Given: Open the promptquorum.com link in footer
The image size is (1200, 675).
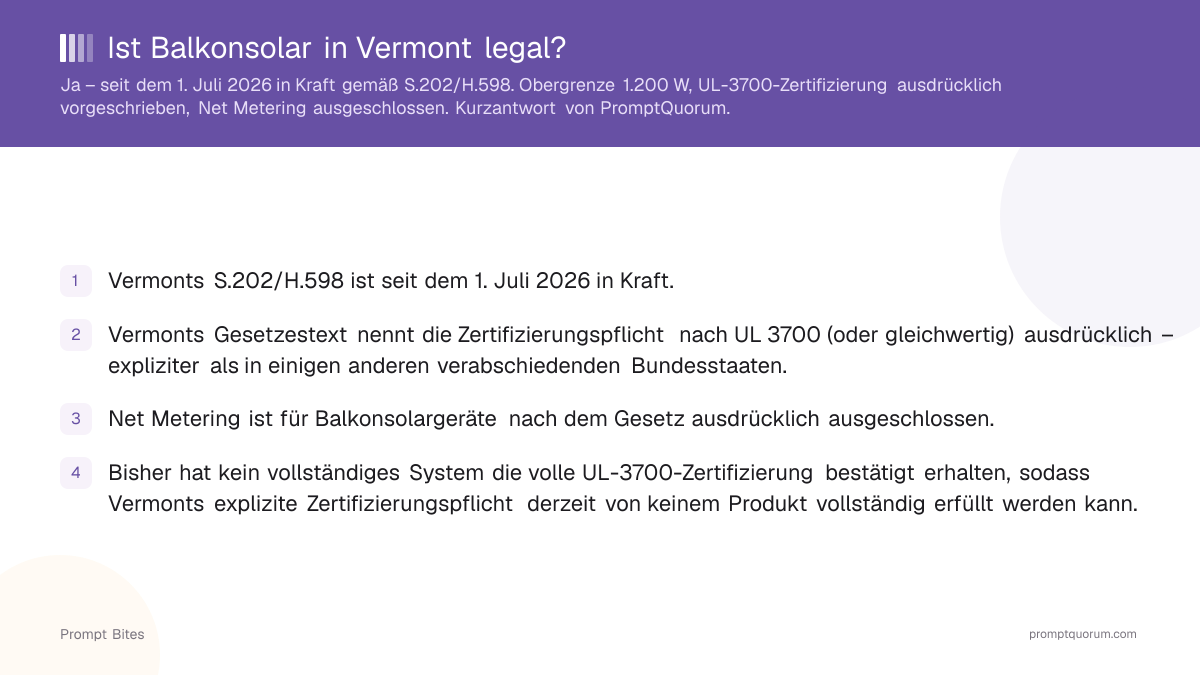Looking at the screenshot, I should 1083,634.
